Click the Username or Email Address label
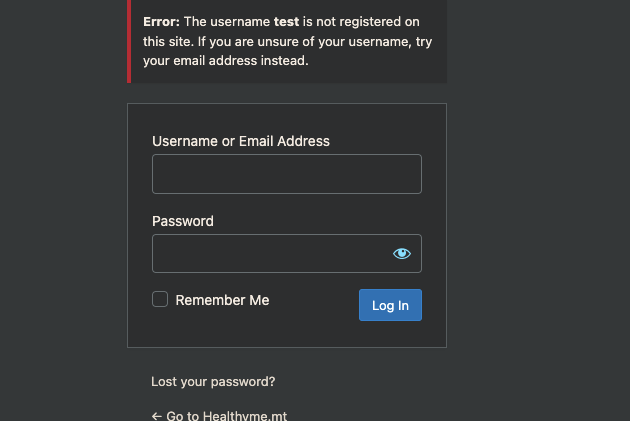The image size is (630, 421). 241,141
